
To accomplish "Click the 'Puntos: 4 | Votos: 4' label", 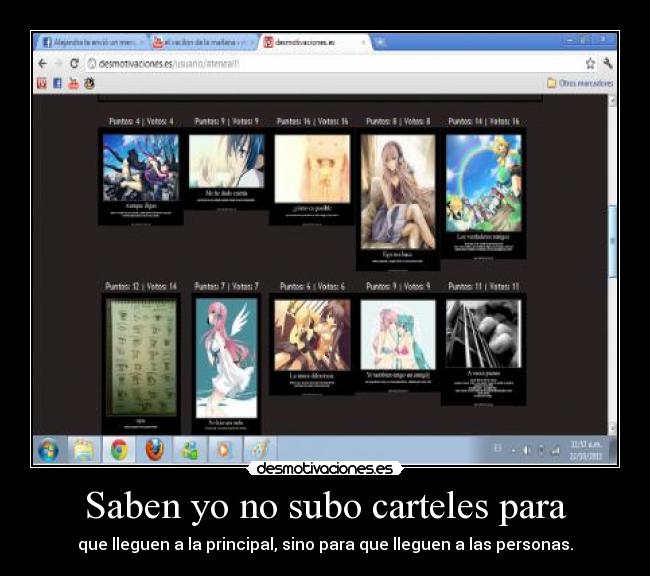I will click(x=141, y=121).
